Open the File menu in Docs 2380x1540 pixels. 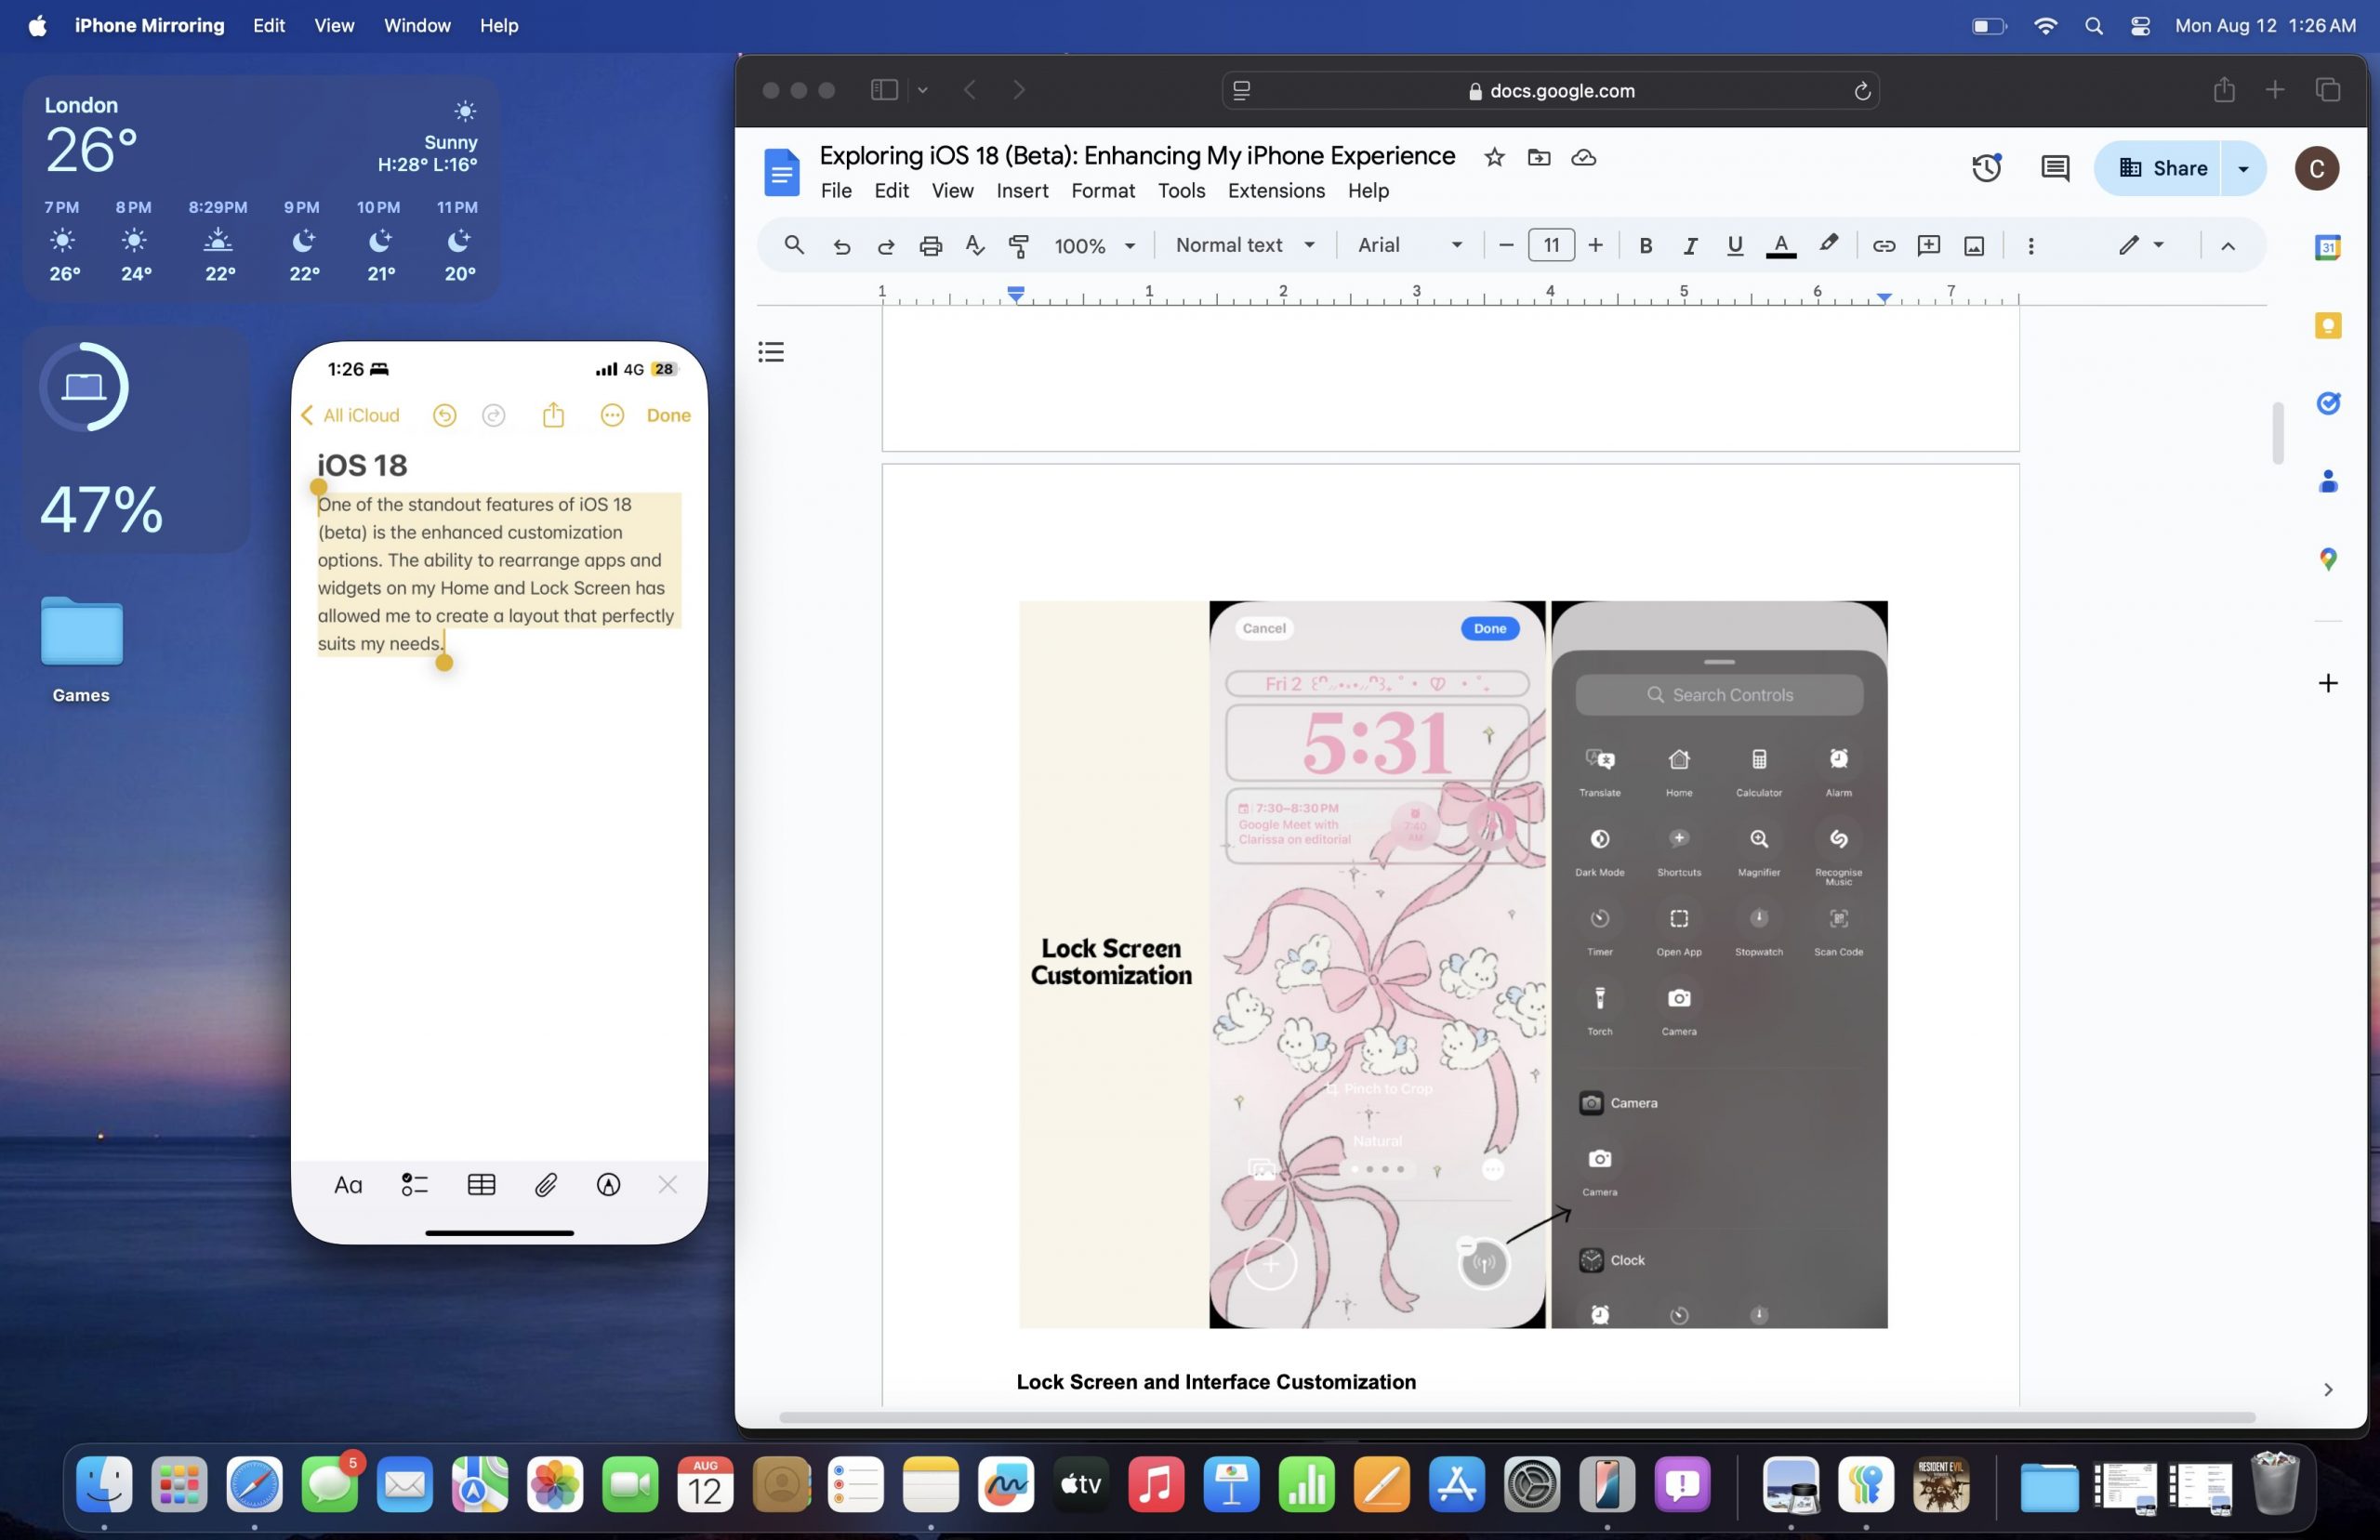(x=836, y=191)
